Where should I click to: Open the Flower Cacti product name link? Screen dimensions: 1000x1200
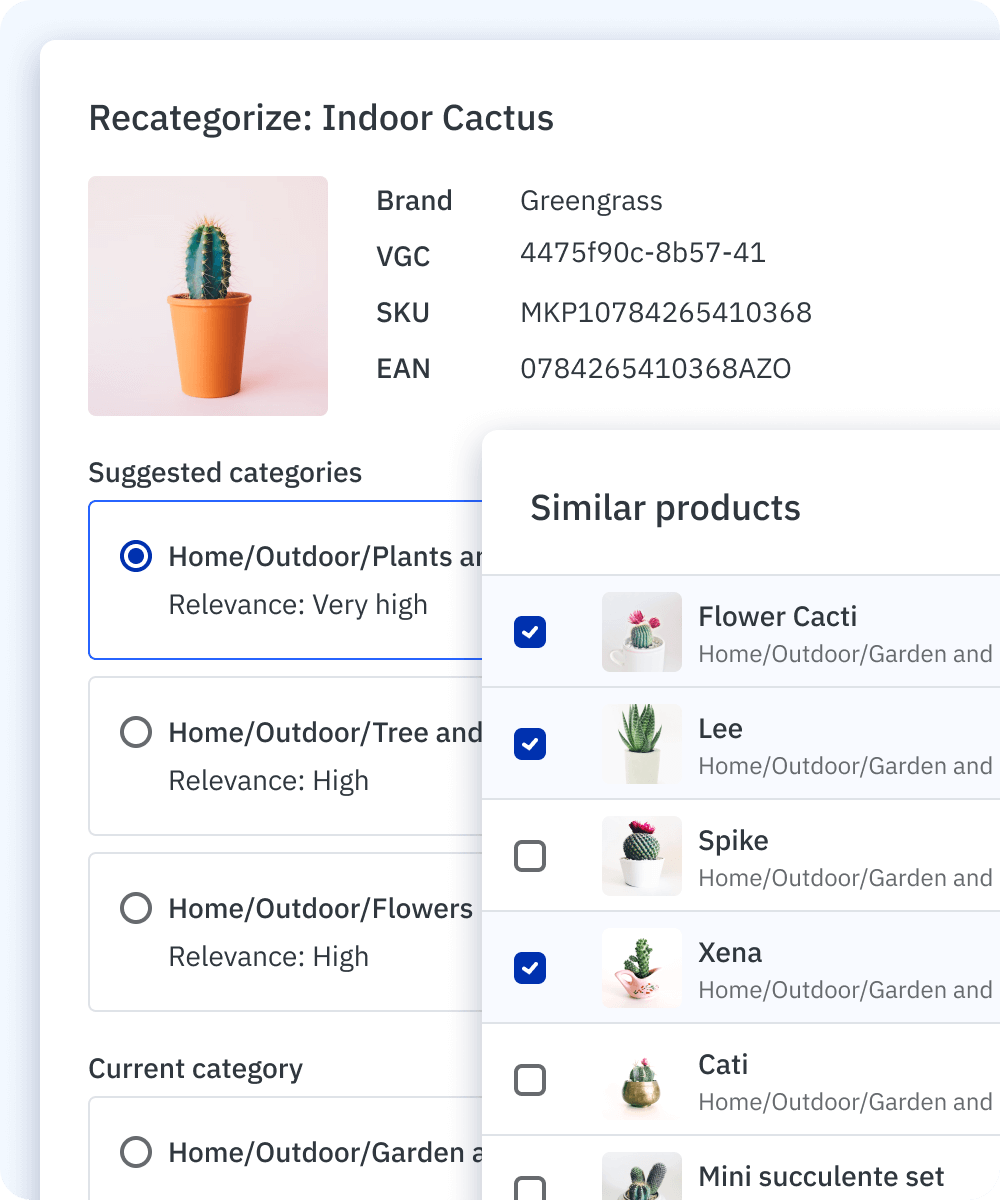tap(777, 617)
